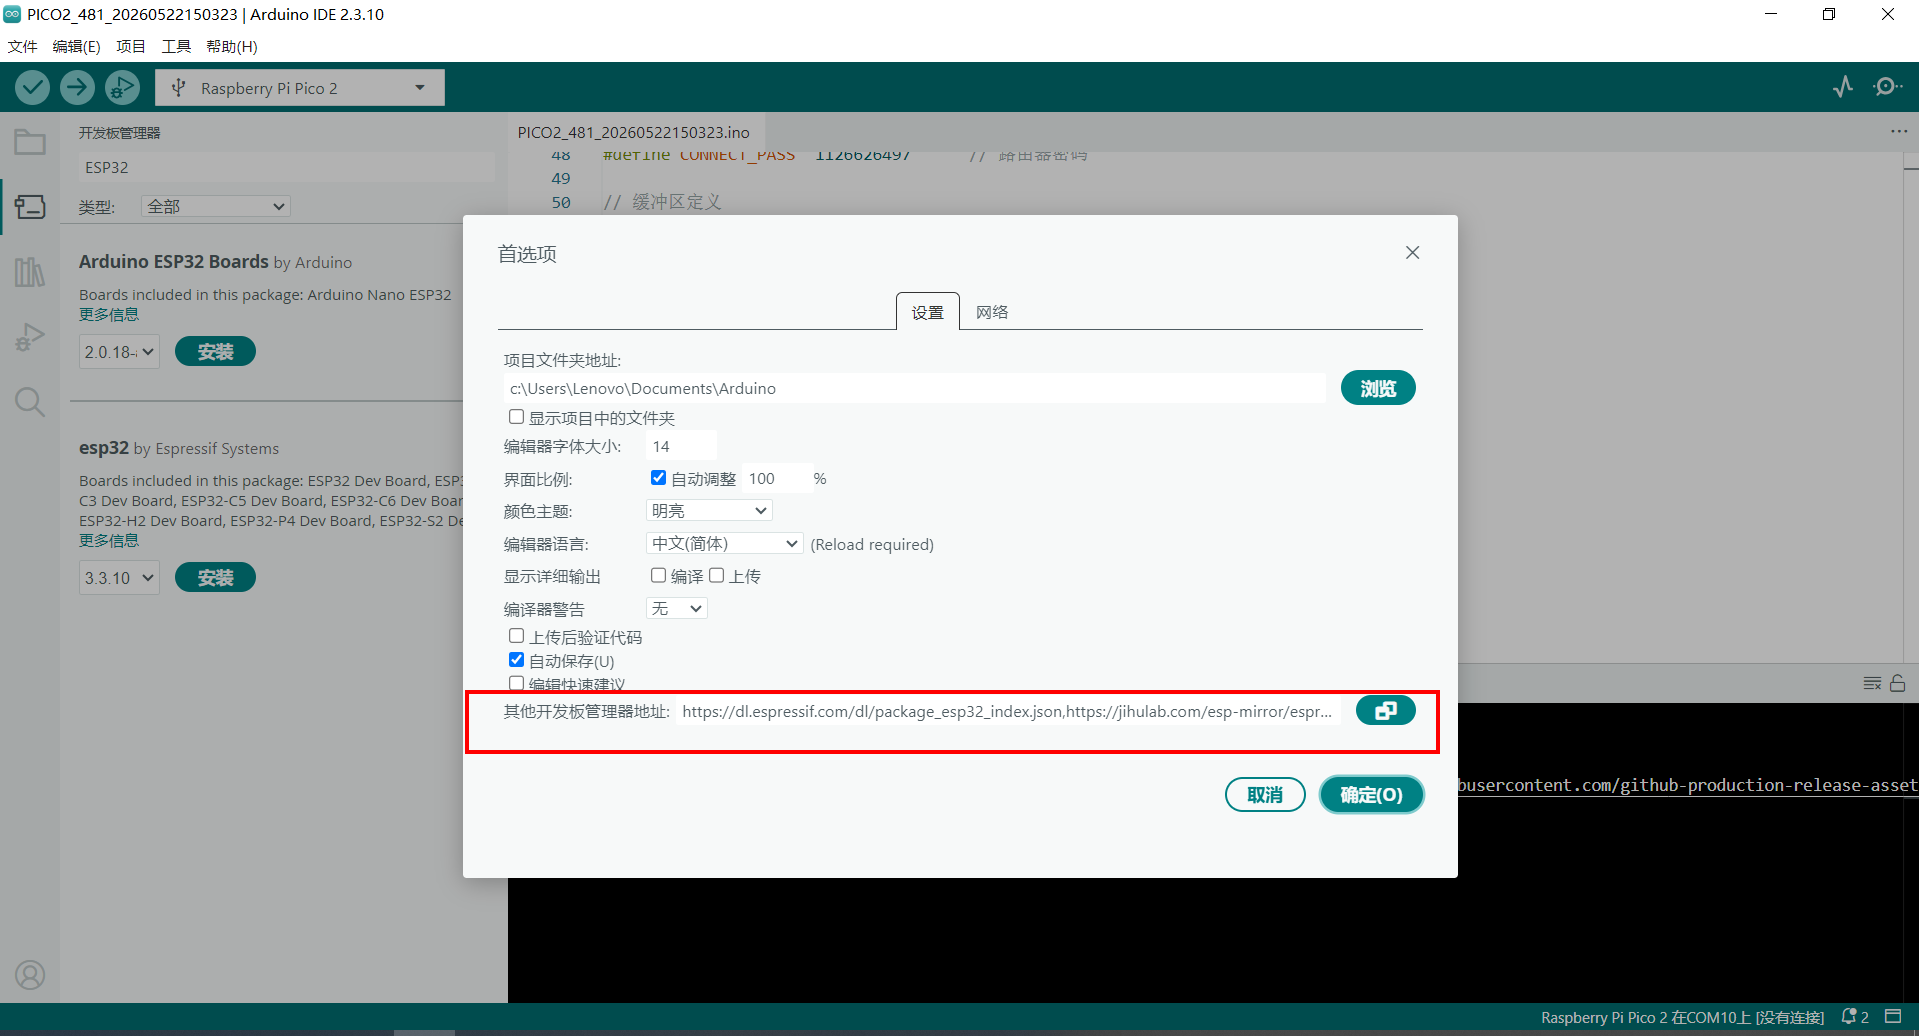
Task: Open 工具 menu
Action: (176, 46)
